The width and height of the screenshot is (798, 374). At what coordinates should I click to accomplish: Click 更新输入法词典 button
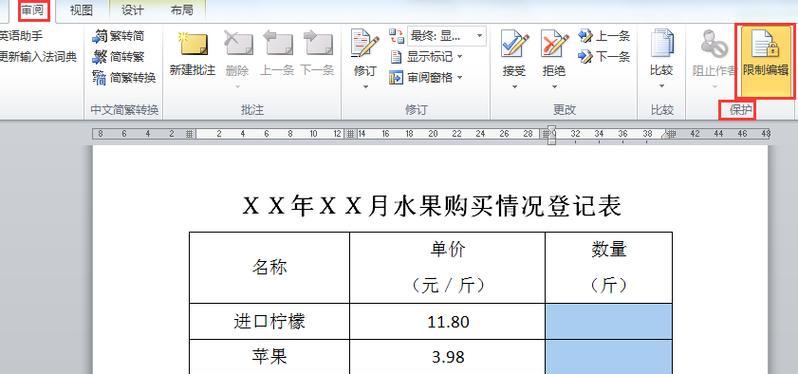pyautogui.click(x=38, y=56)
